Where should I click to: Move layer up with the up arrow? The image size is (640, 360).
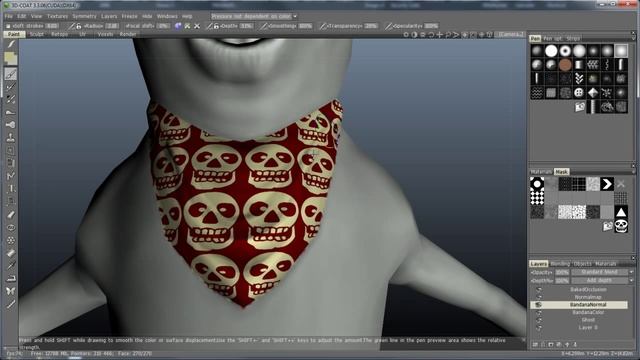(567, 345)
